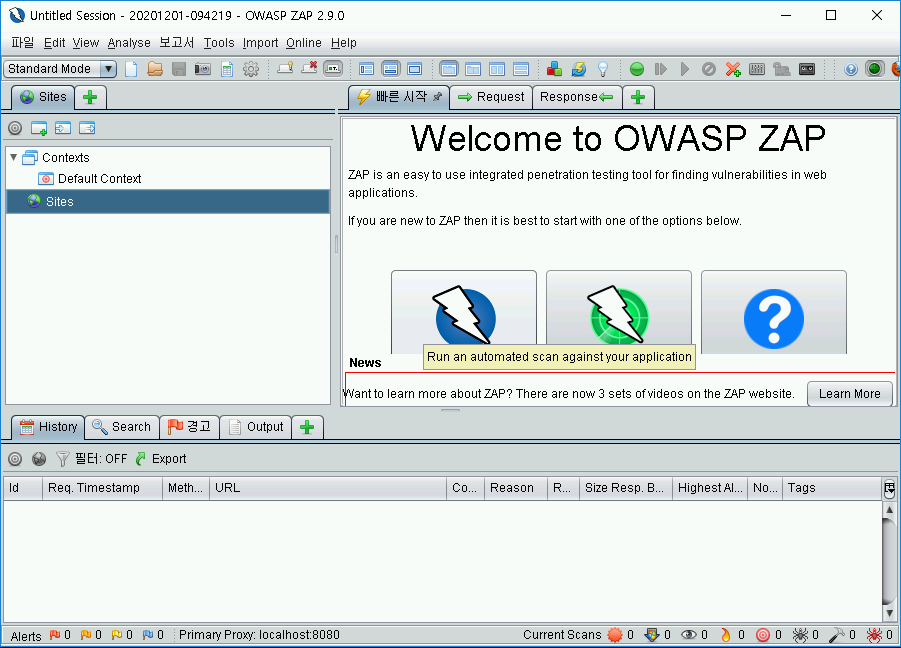Viewport: 901px width, 648px height.
Task: Open the Standard Mode dropdown
Action: [x=60, y=69]
